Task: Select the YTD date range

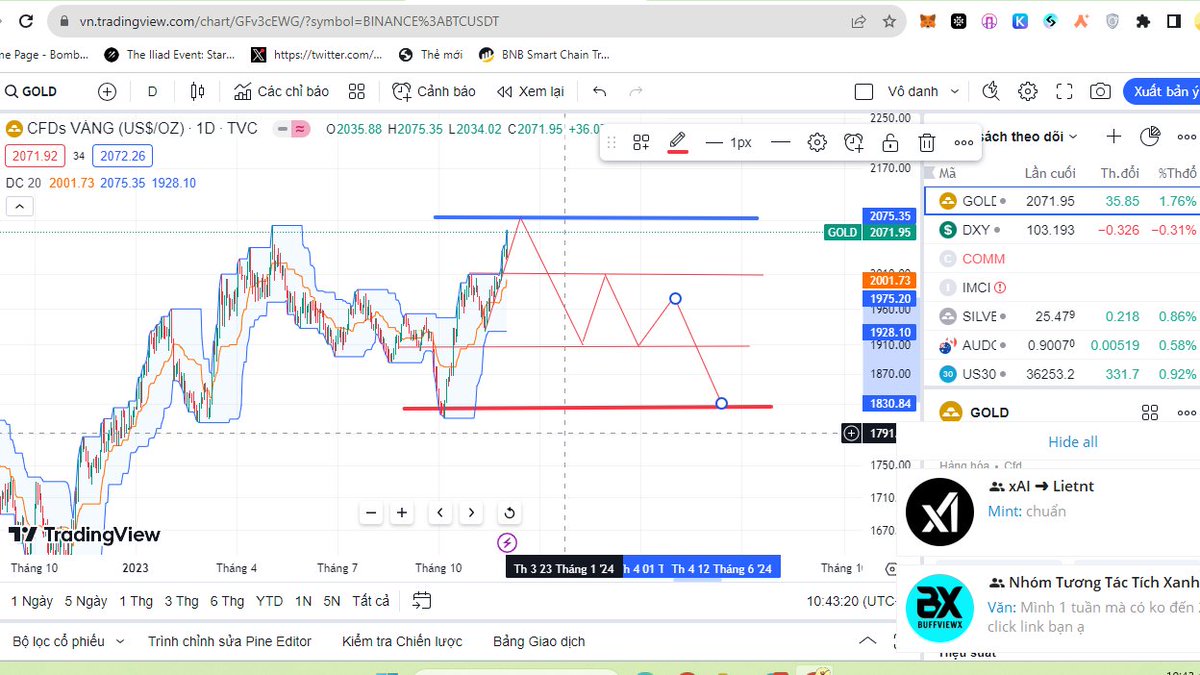Action: [x=269, y=601]
